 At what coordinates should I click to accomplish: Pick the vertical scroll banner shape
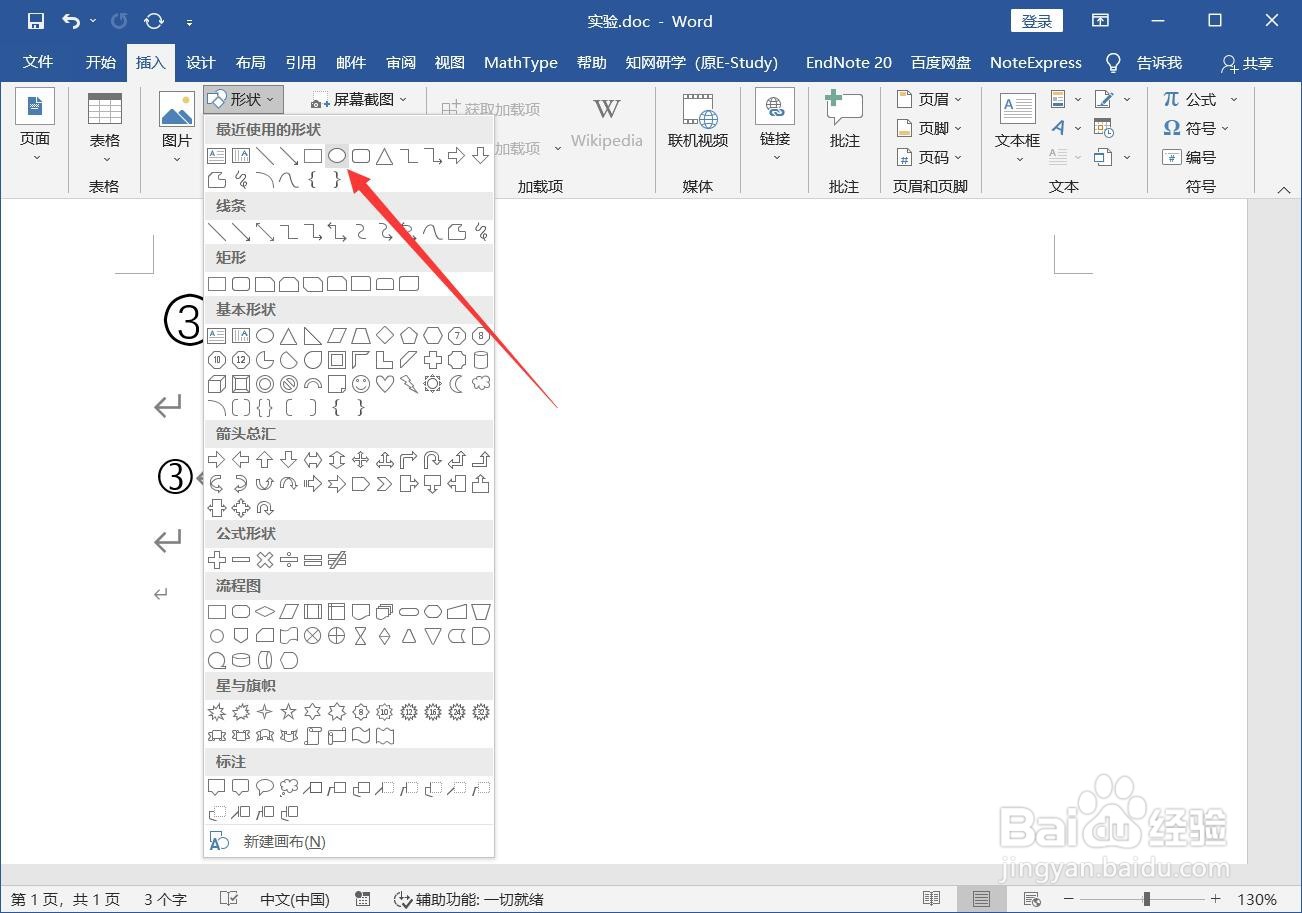coord(313,736)
